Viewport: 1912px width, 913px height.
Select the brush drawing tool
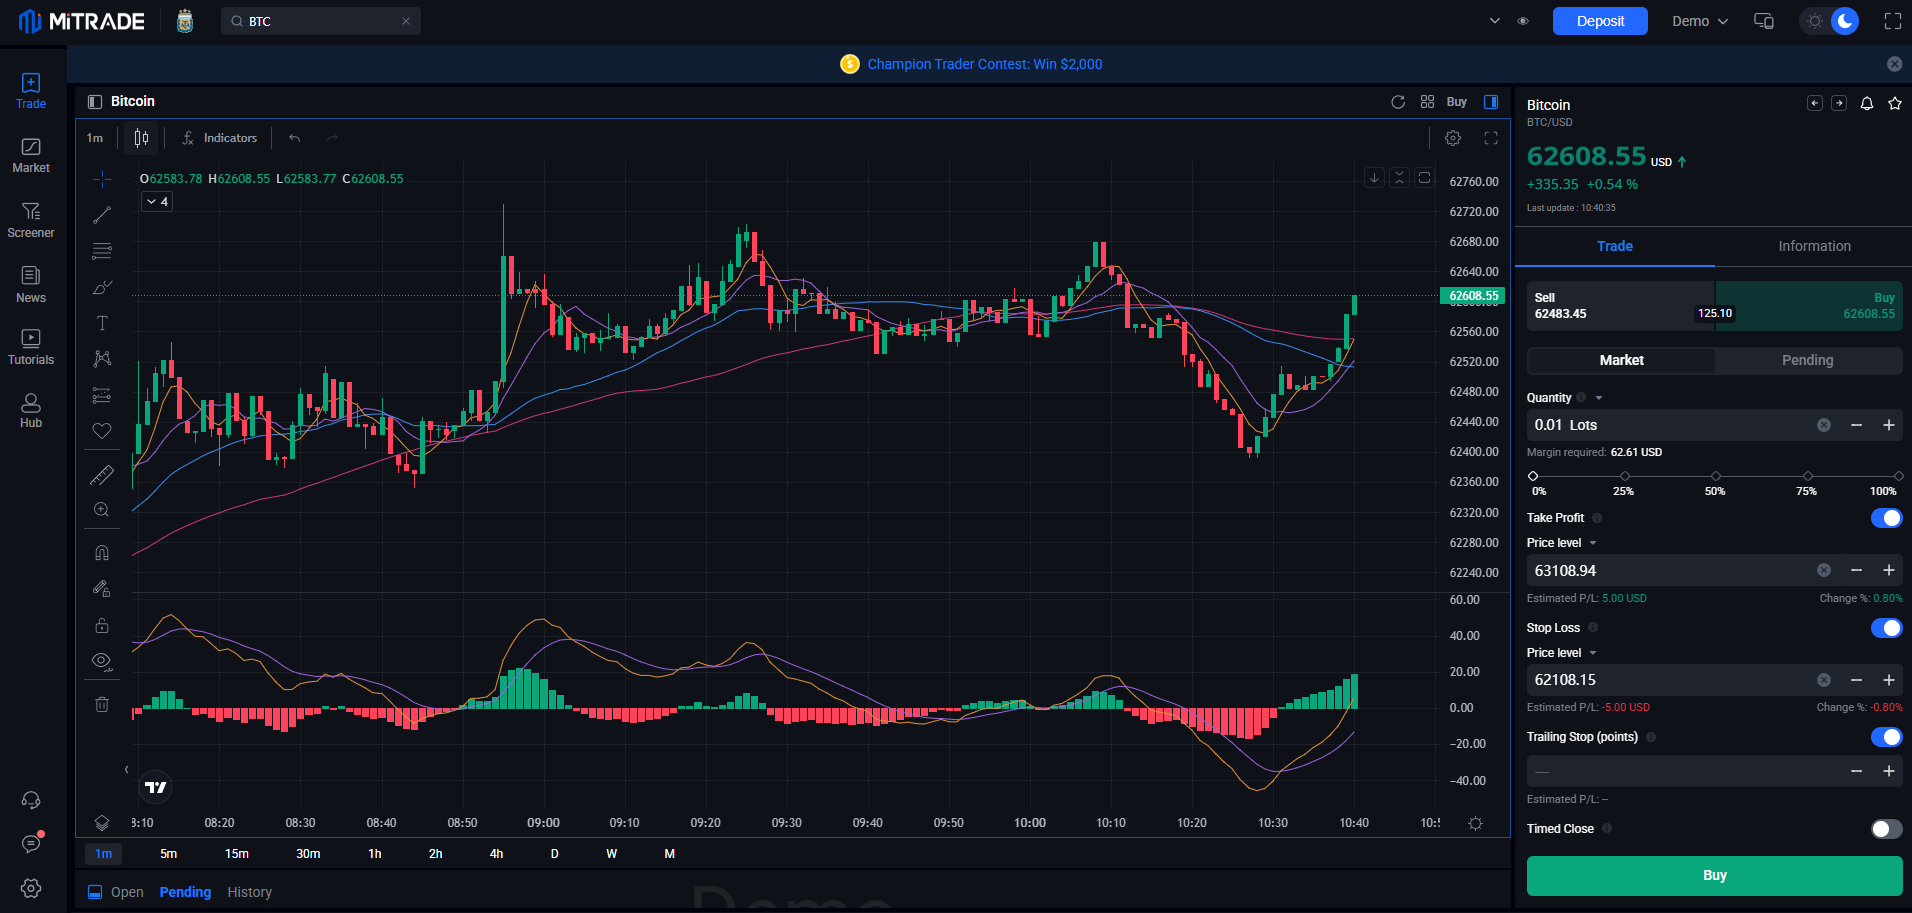point(102,287)
